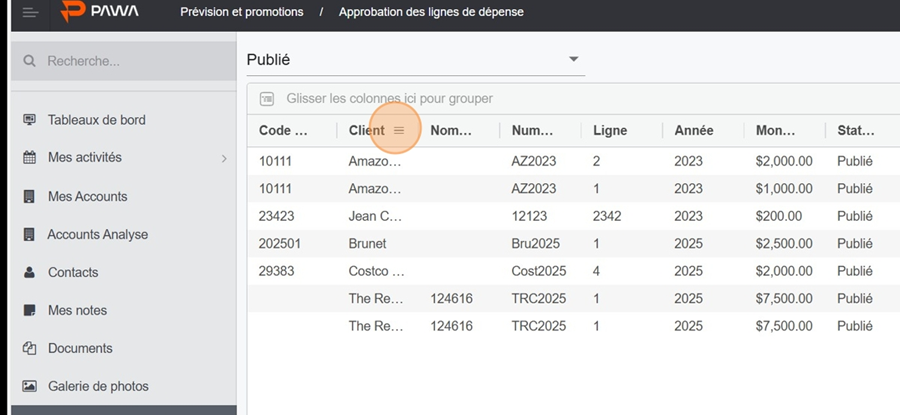Viewport: 900px width, 415px height.
Task: Sort by the Année column header
Action: pyautogui.click(x=693, y=130)
